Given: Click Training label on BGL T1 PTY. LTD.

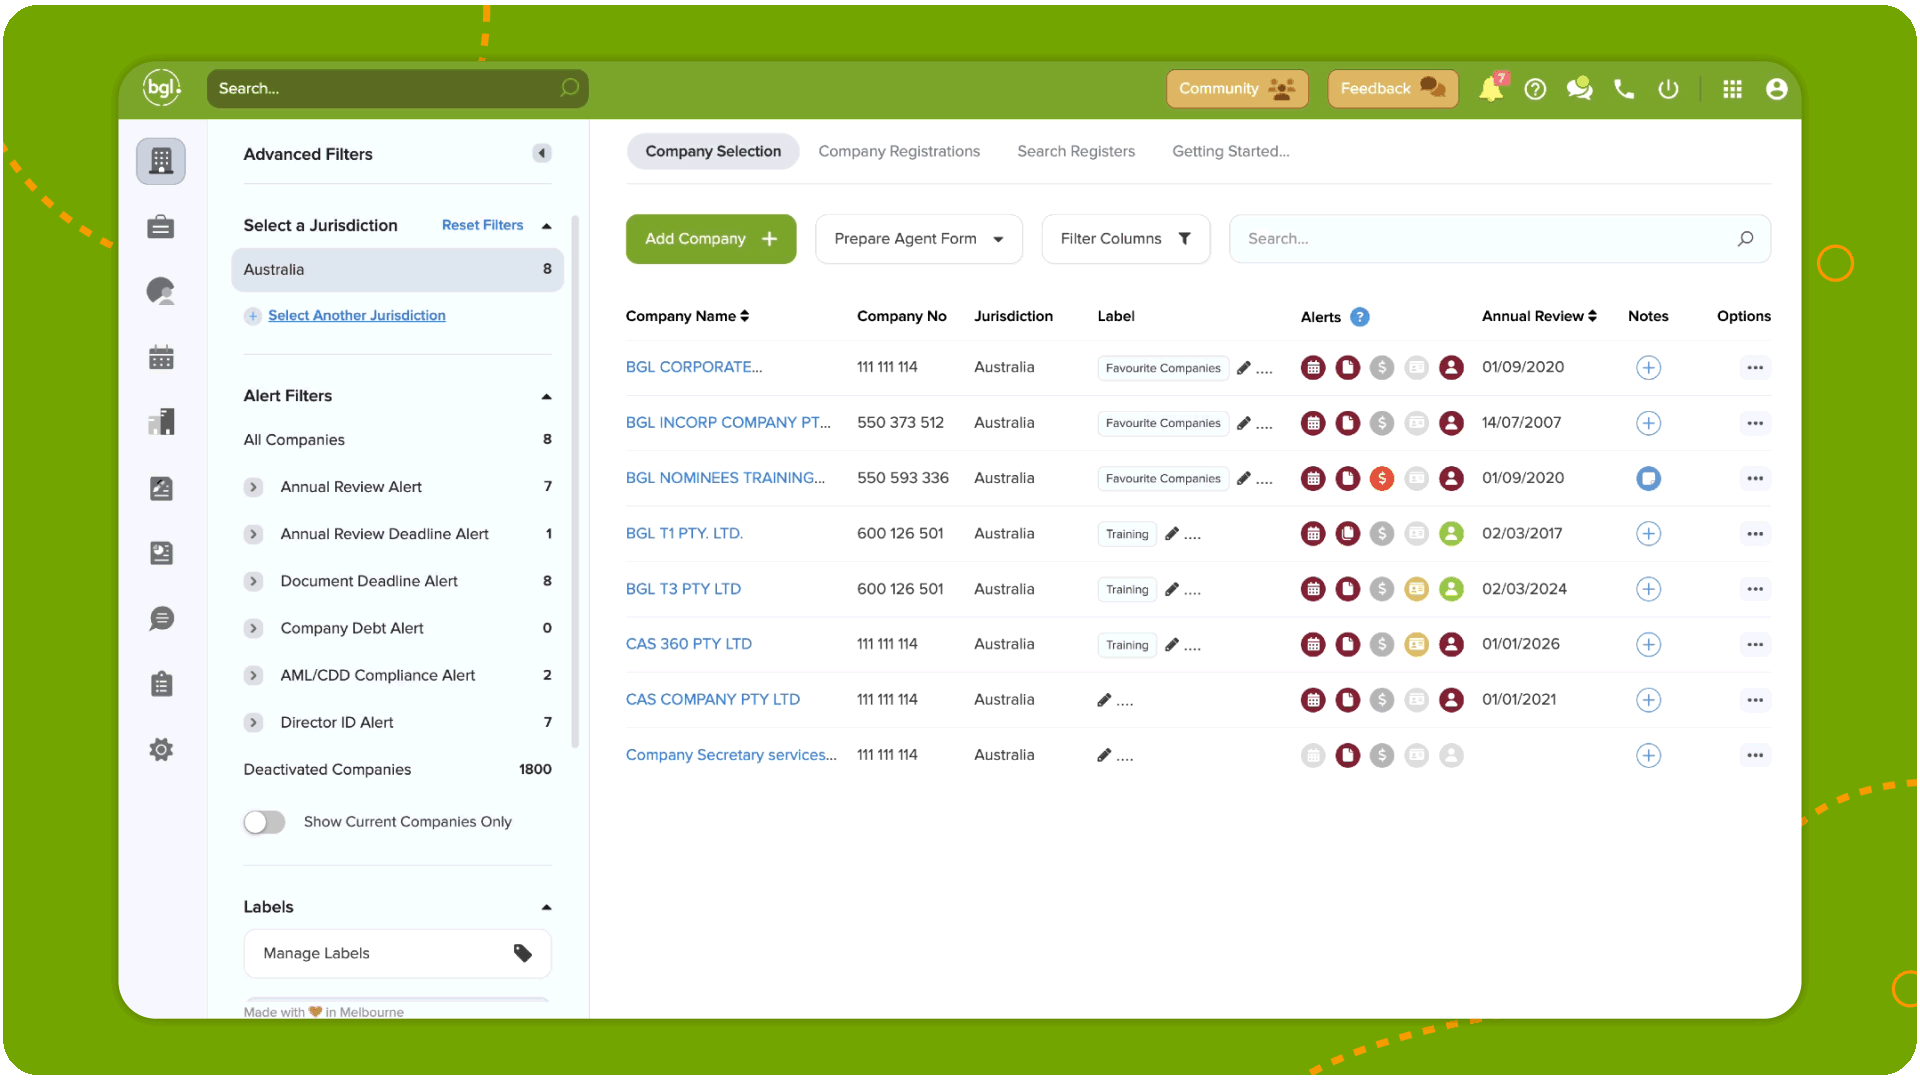Looking at the screenshot, I should pyautogui.click(x=1127, y=534).
